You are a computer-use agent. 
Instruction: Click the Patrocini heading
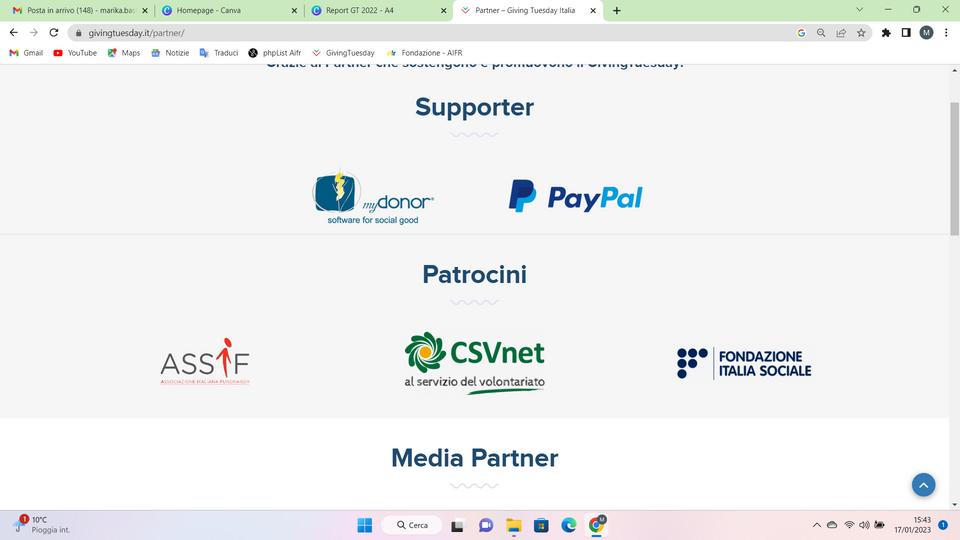point(474,274)
